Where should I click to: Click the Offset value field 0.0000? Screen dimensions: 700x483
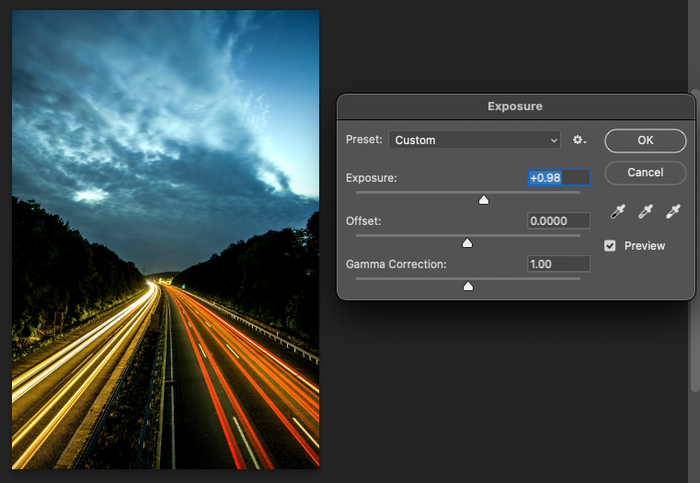(x=558, y=221)
